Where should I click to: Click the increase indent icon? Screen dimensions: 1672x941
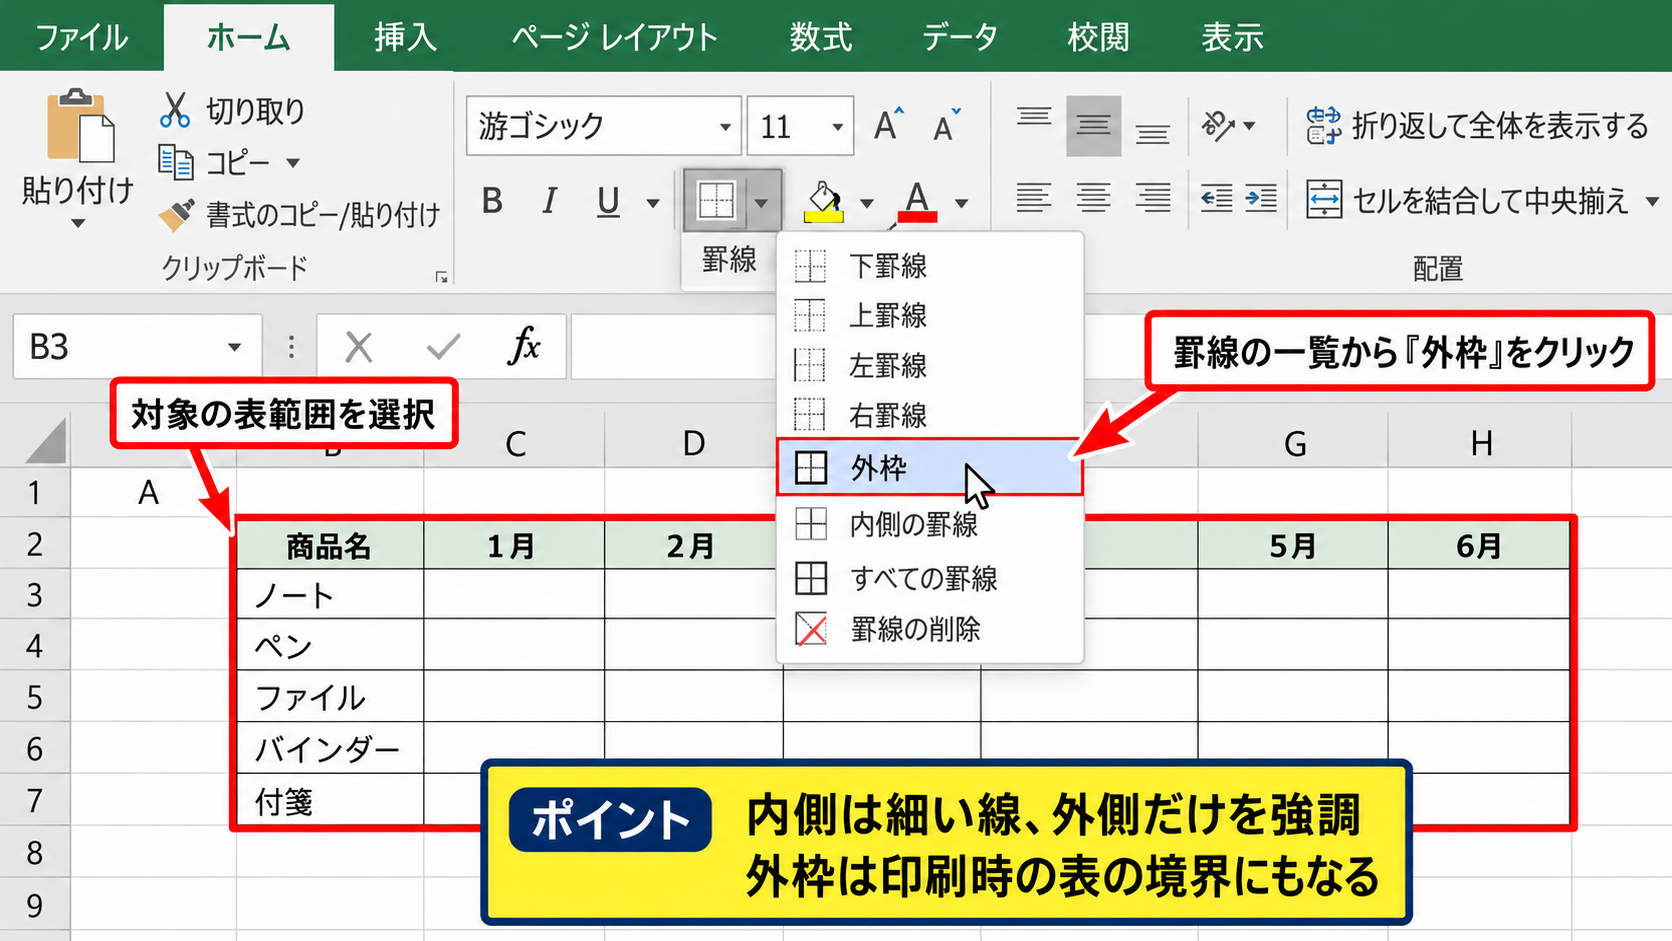tap(1261, 198)
